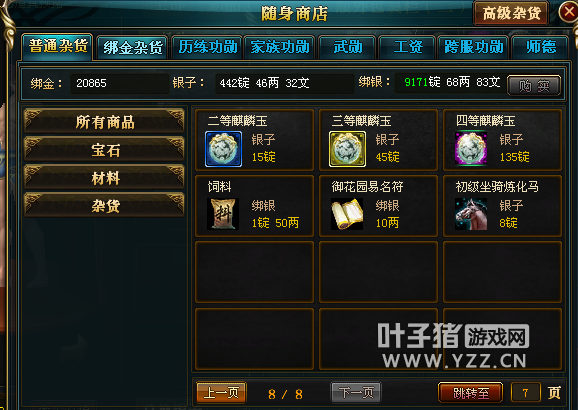Open the 历练功勋 tab
This screenshot has height=410, width=578.
[x=208, y=47]
